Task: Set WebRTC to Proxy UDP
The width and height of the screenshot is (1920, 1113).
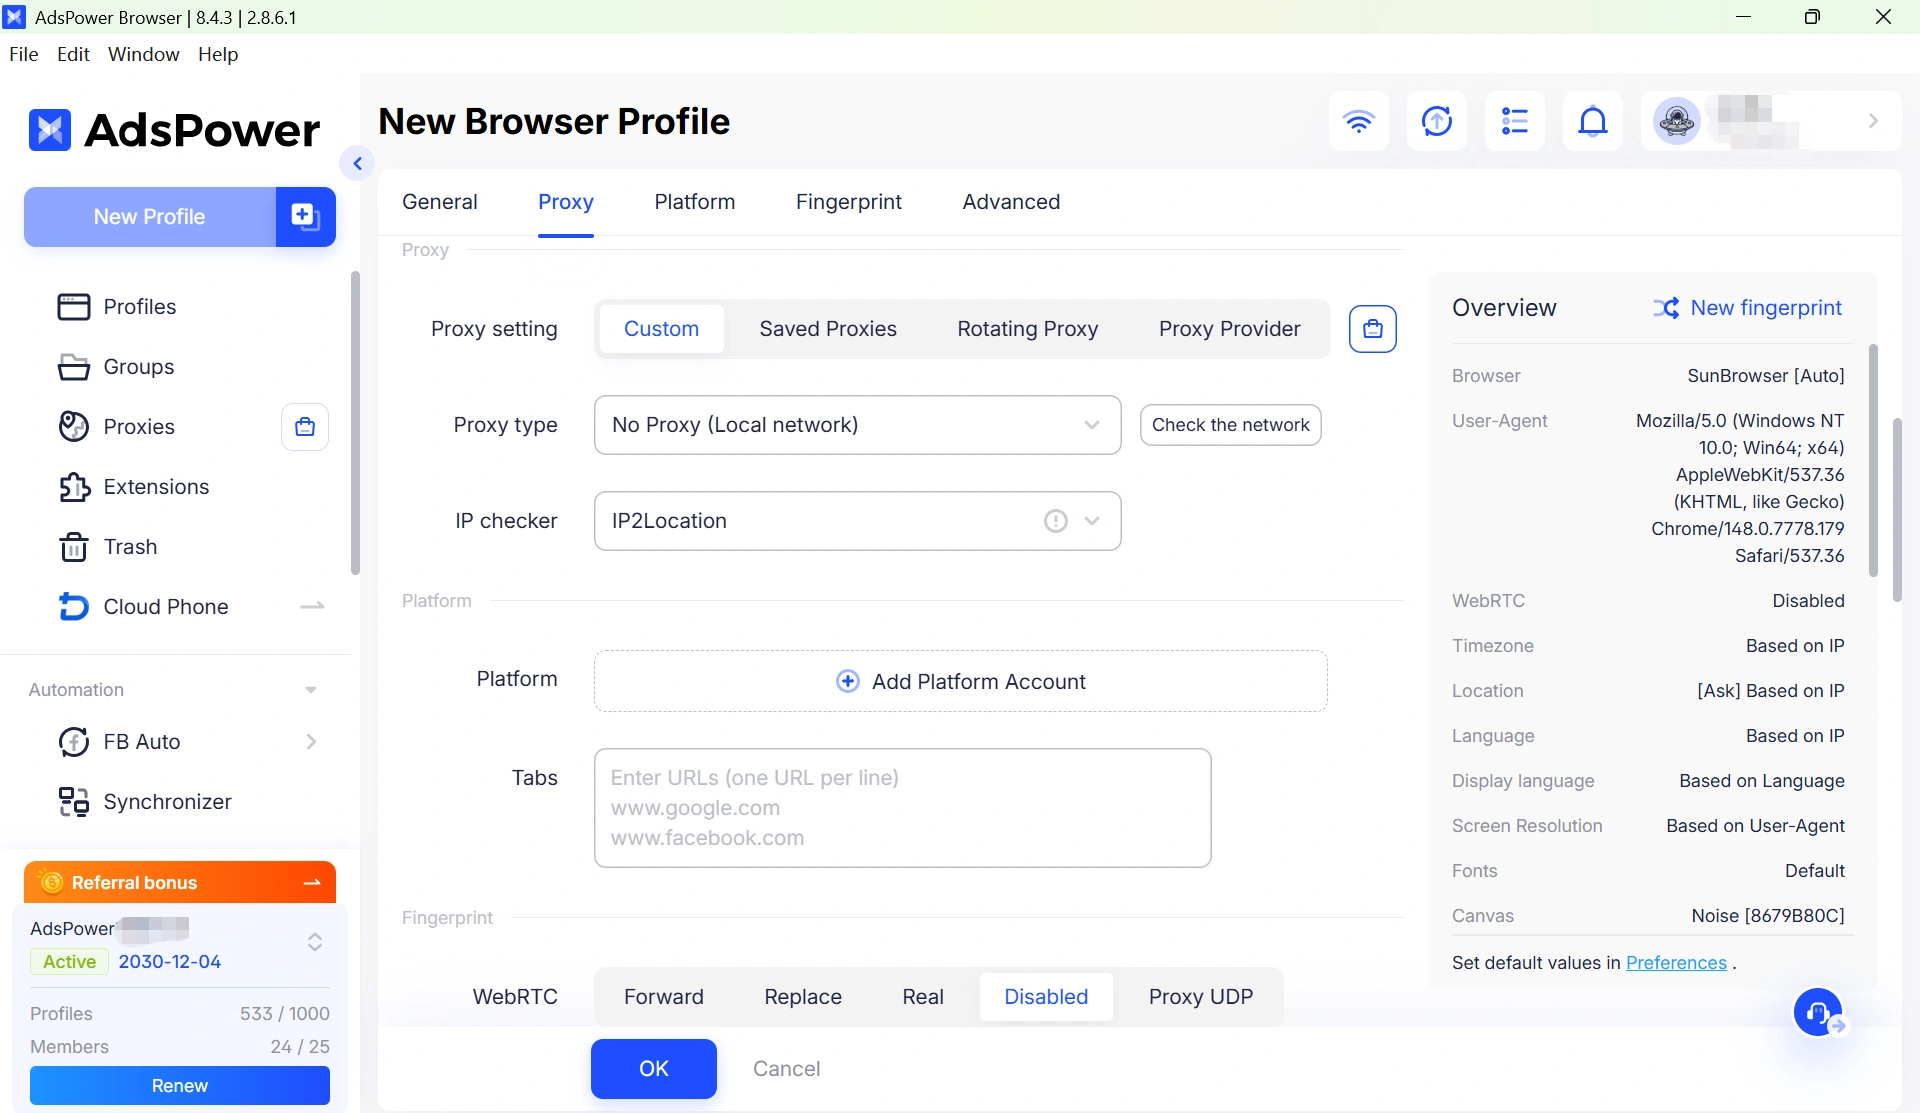Action: coord(1200,997)
